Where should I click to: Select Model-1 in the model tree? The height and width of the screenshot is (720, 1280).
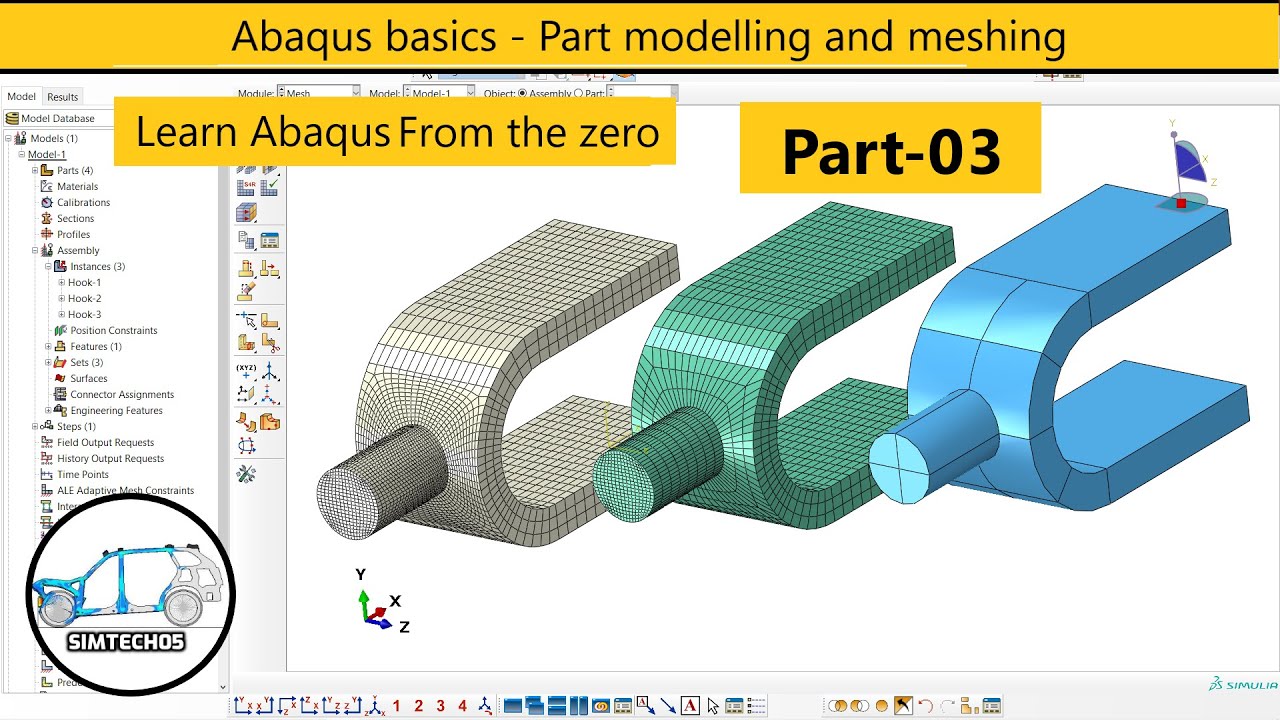pos(47,154)
